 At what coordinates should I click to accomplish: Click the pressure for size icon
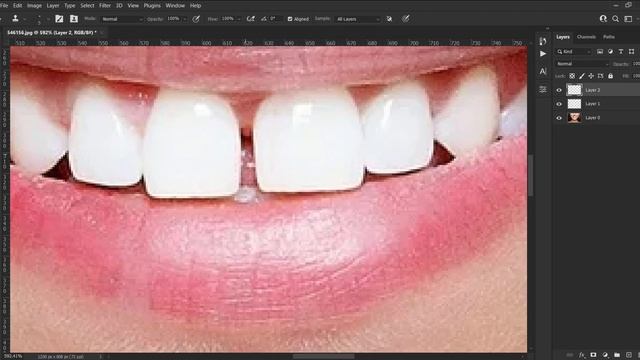pos(405,19)
